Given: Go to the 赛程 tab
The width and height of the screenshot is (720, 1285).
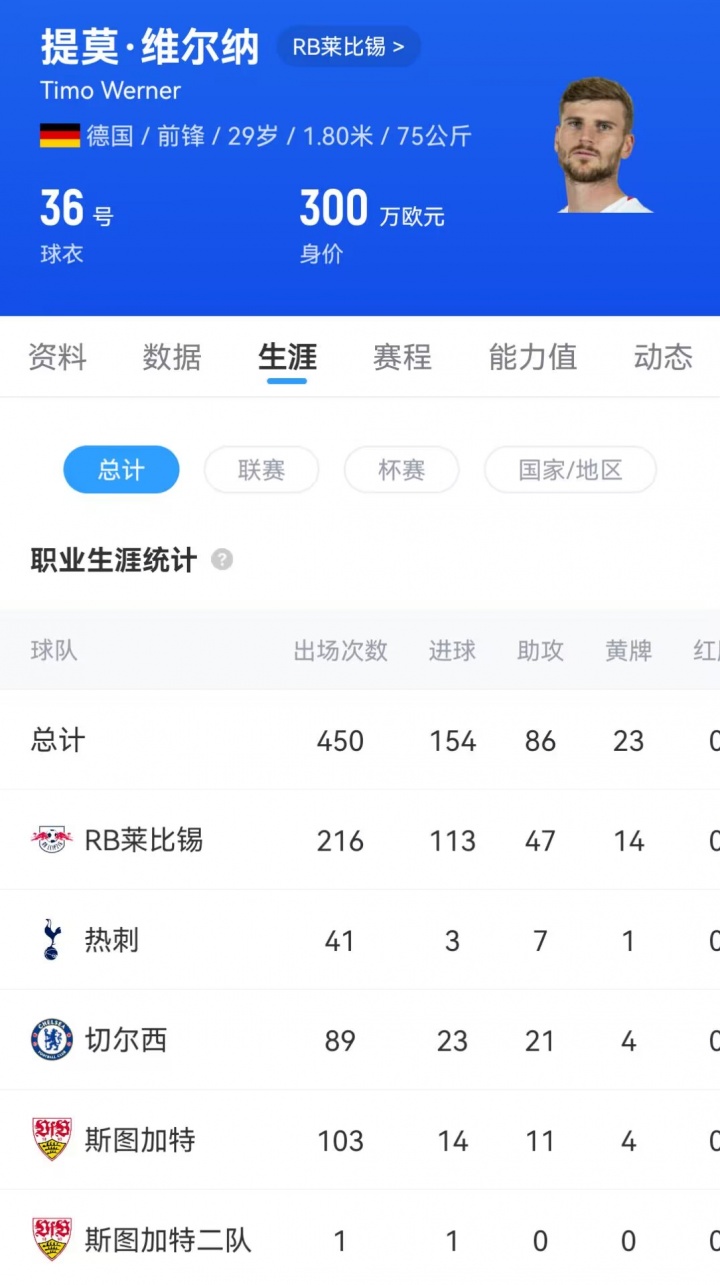Looking at the screenshot, I should pos(402,357).
